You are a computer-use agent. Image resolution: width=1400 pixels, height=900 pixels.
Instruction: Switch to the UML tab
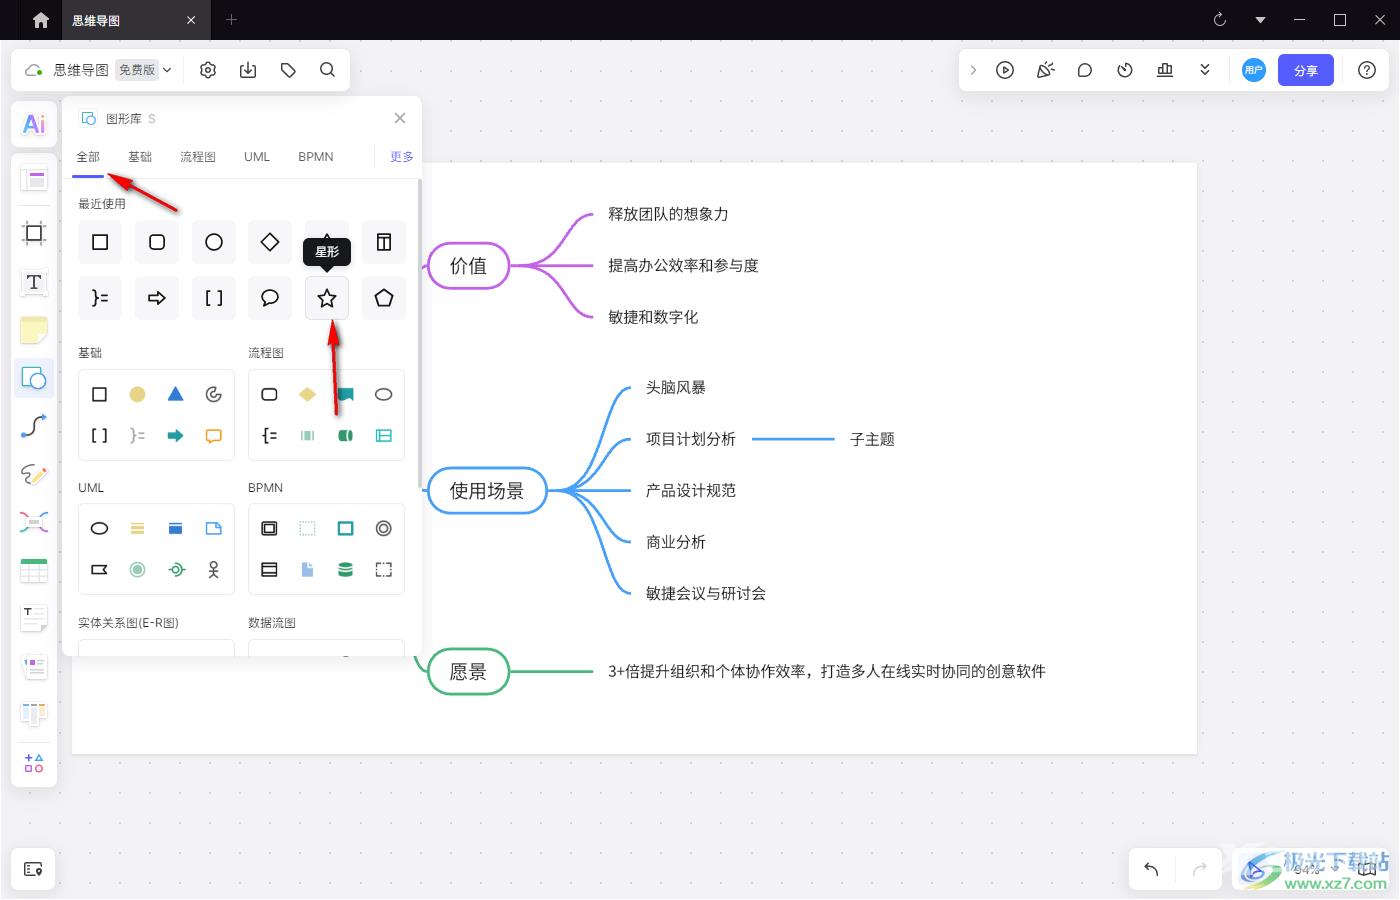point(257,157)
